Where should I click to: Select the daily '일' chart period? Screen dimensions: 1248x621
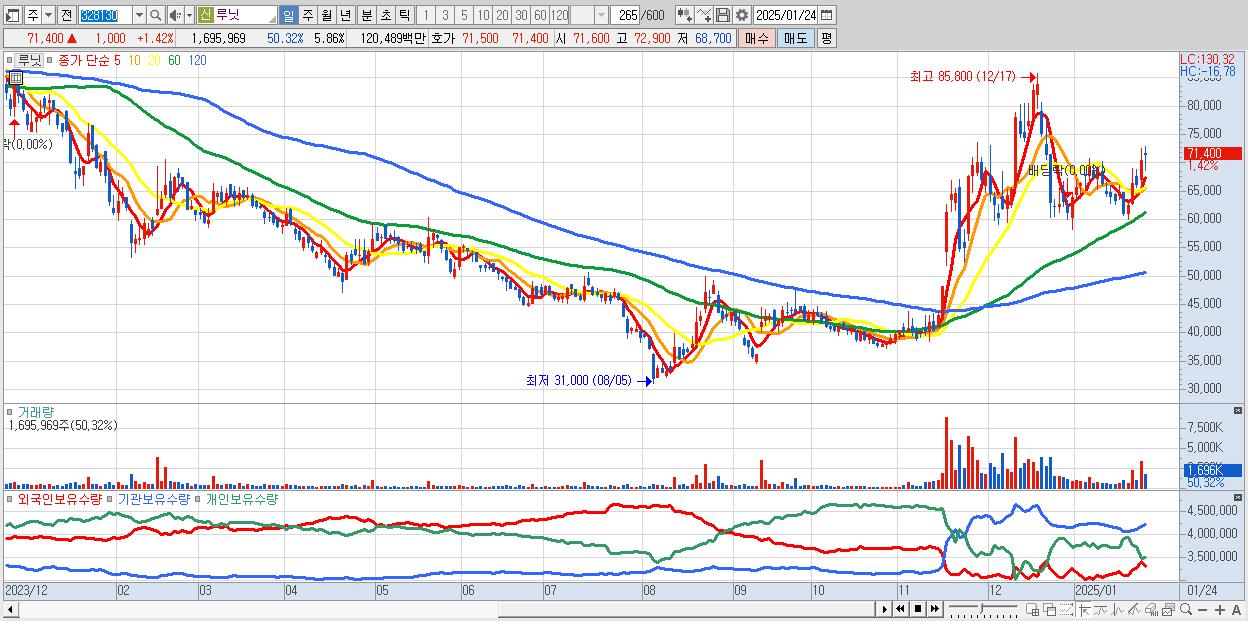288,16
